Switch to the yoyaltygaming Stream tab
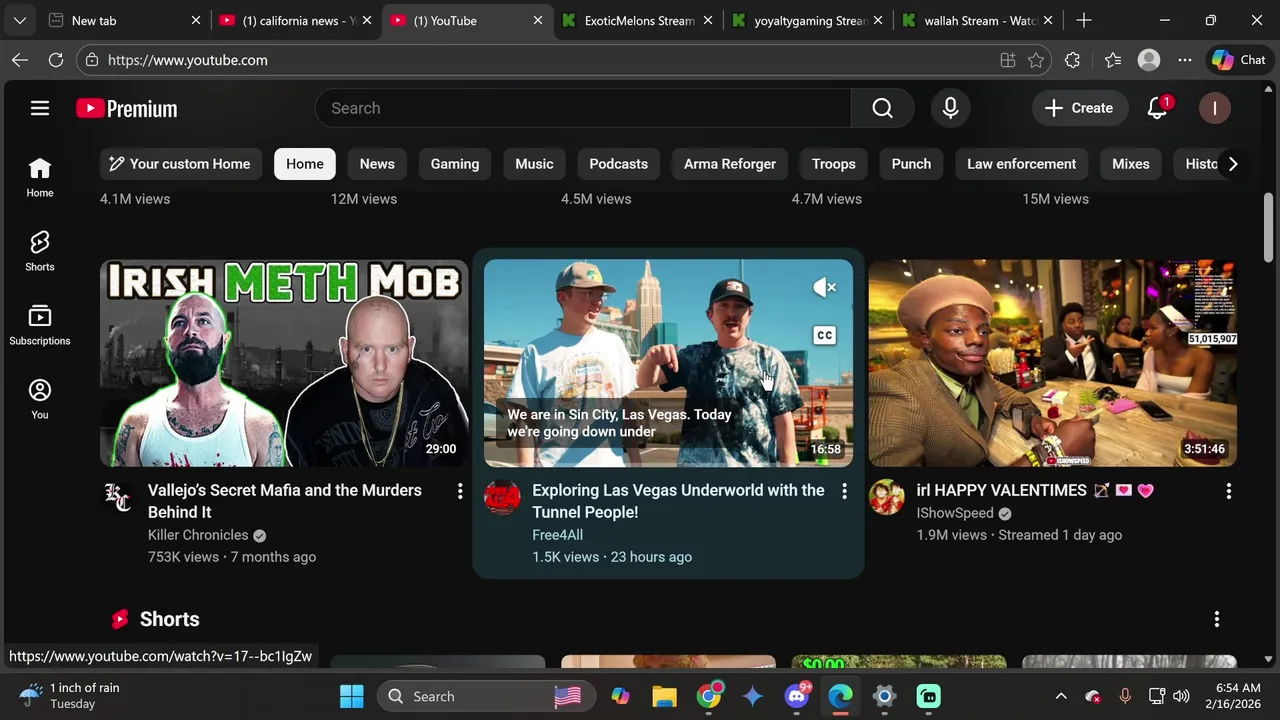The height and width of the screenshot is (720, 1280). 808,20
